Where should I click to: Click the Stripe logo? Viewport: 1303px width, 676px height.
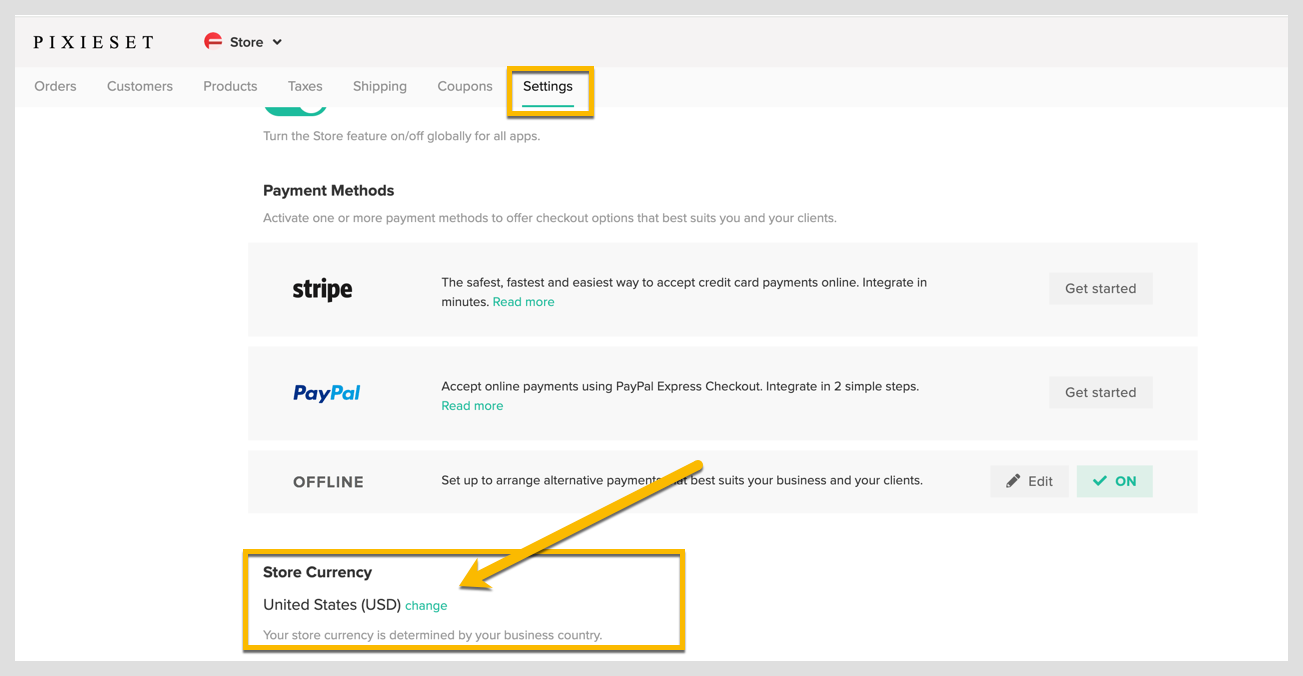[x=322, y=290]
